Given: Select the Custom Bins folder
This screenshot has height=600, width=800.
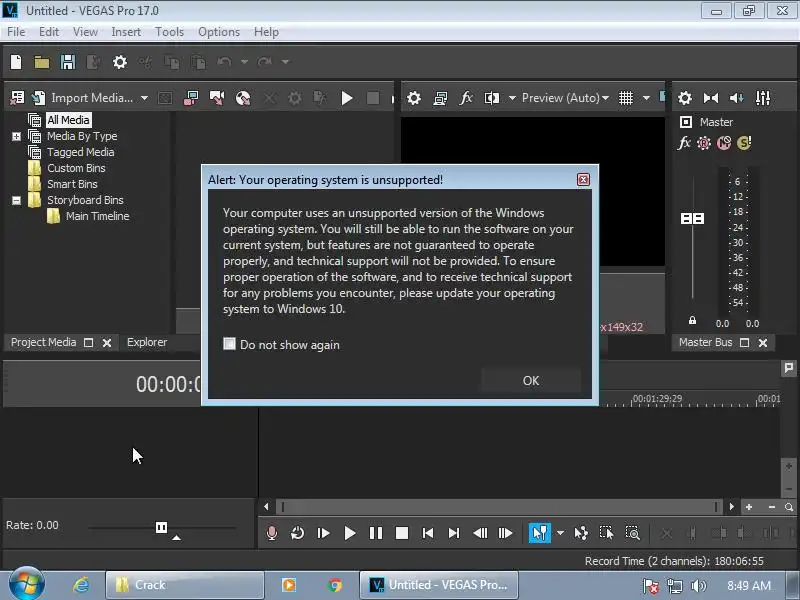Looking at the screenshot, I should (76, 168).
